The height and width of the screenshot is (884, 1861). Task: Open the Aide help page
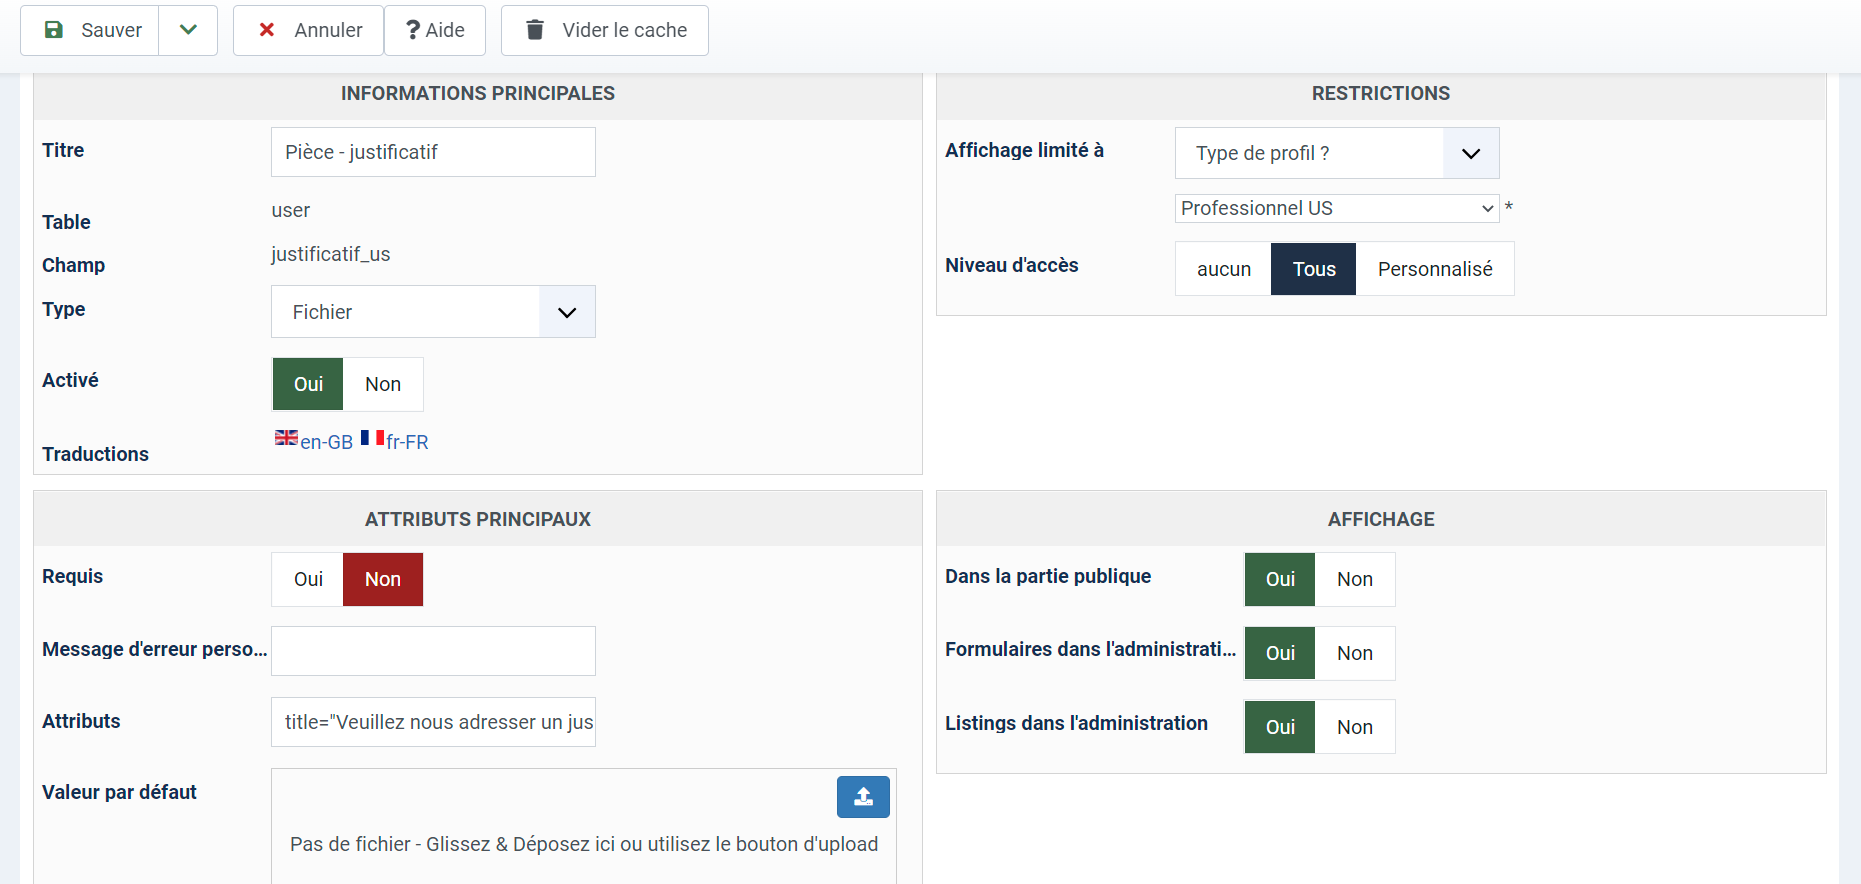click(x=435, y=30)
